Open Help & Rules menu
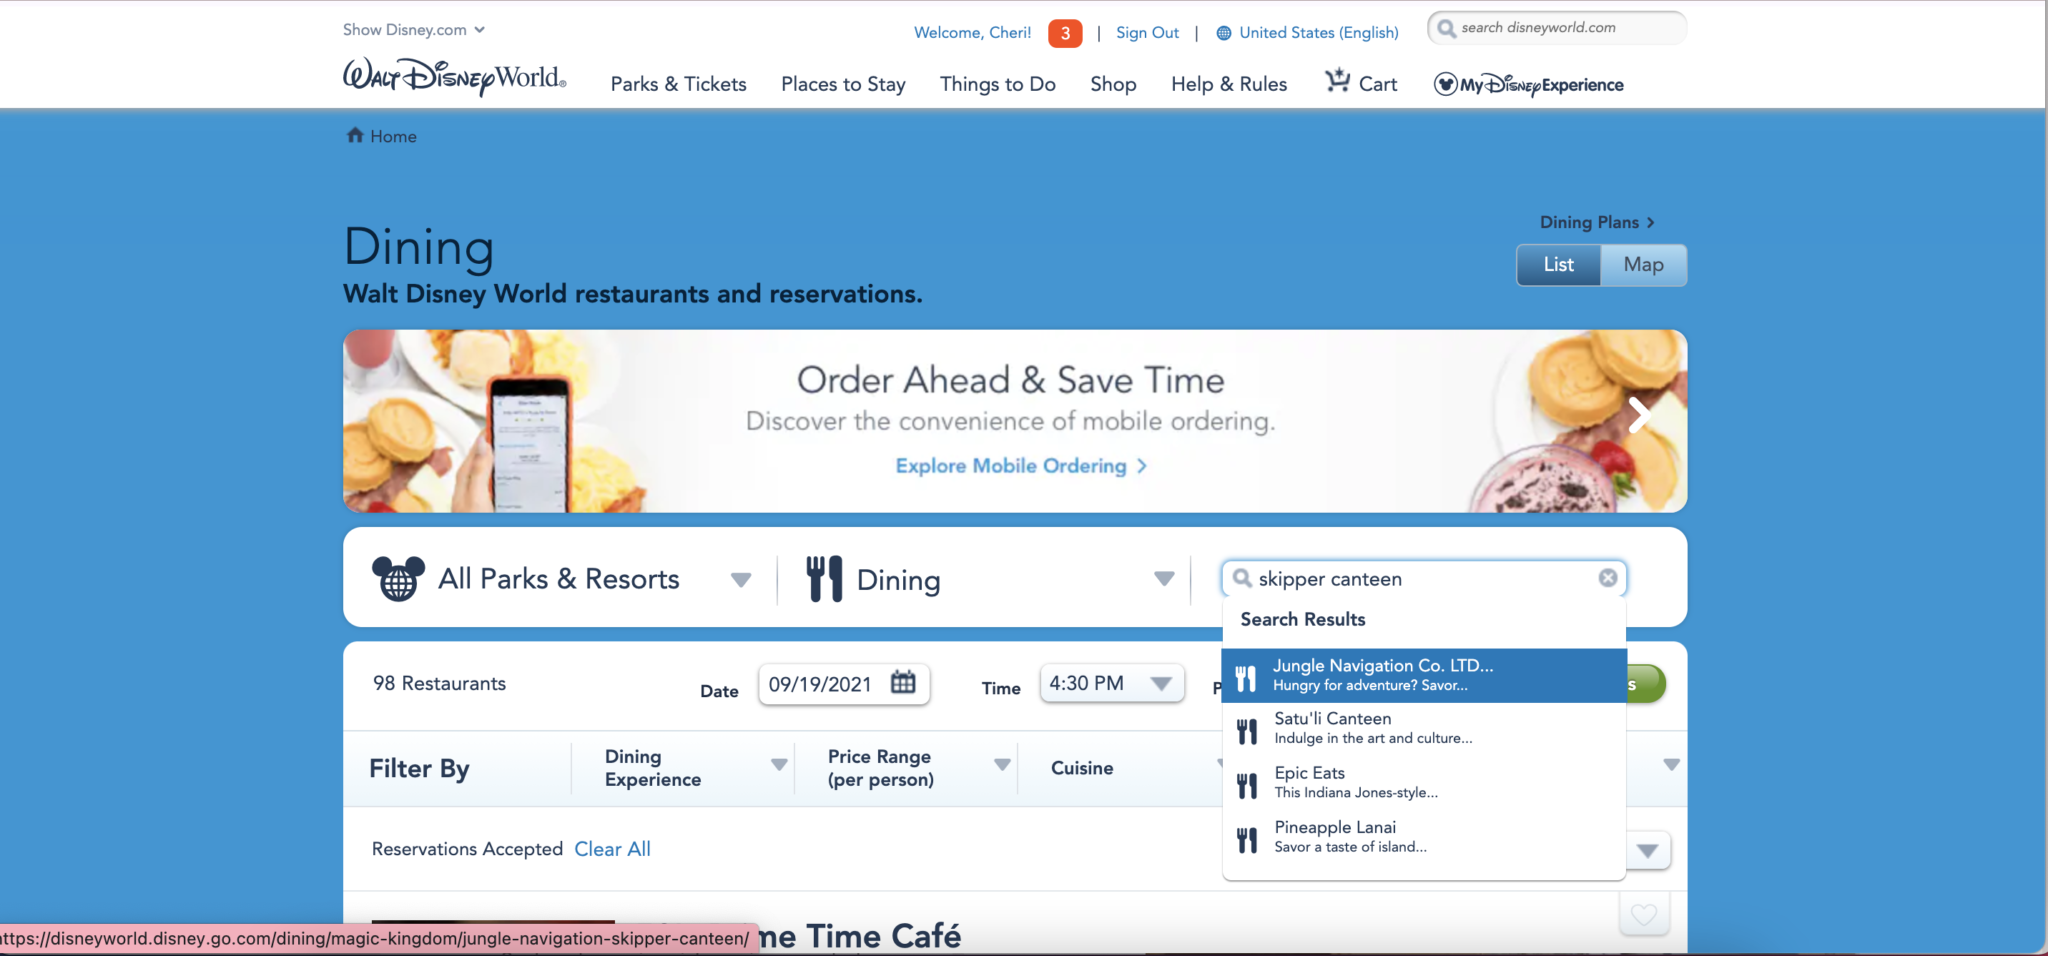 [x=1229, y=84]
